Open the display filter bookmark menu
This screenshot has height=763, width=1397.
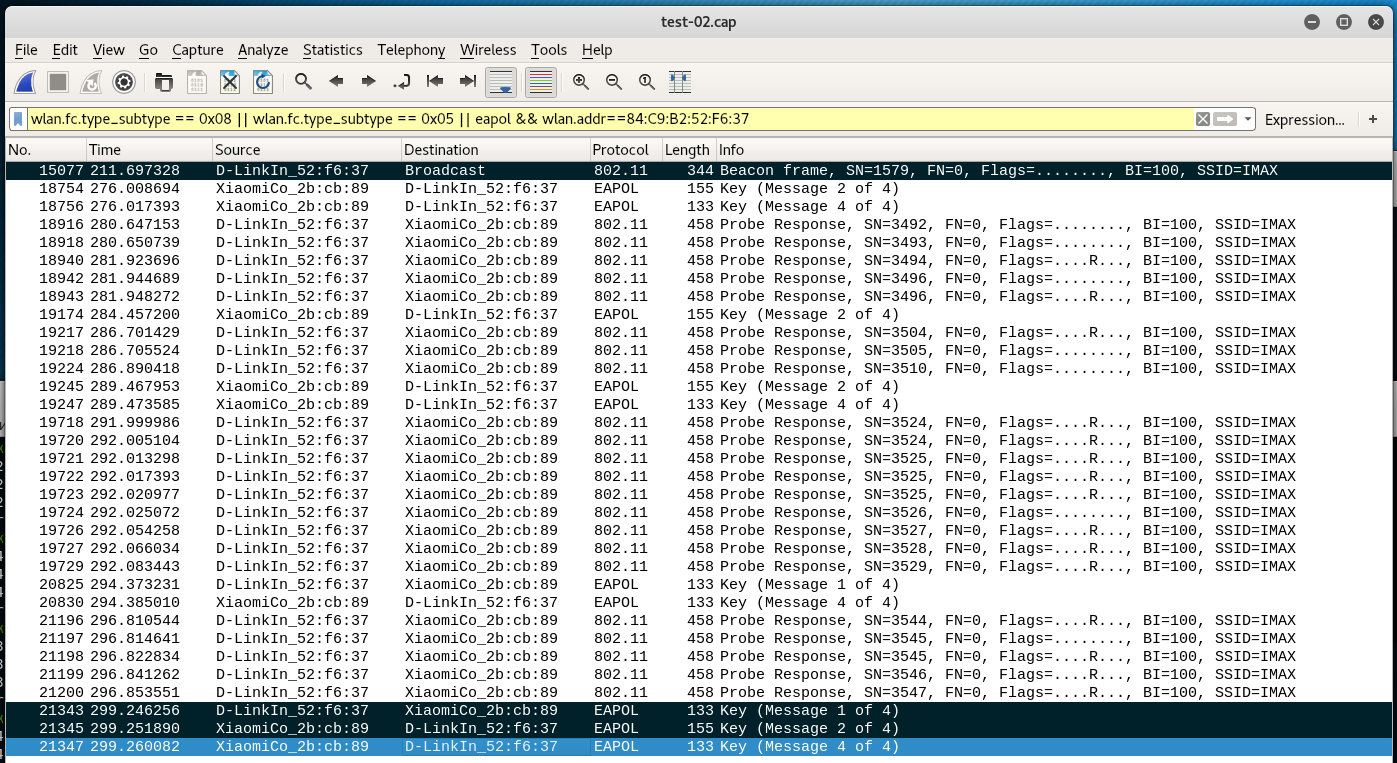[x=18, y=119]
